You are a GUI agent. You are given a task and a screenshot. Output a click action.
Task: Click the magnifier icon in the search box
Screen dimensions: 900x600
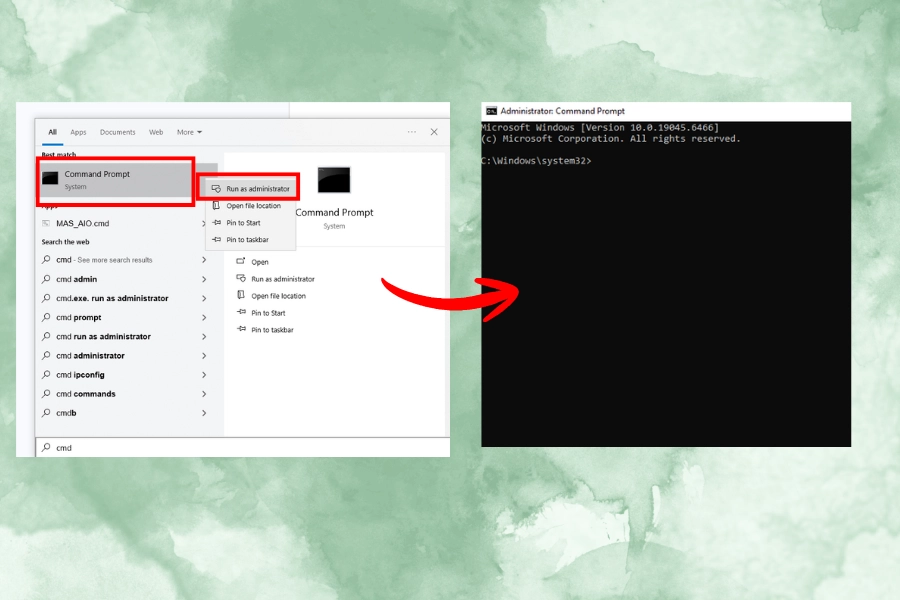tap(46, 447)
